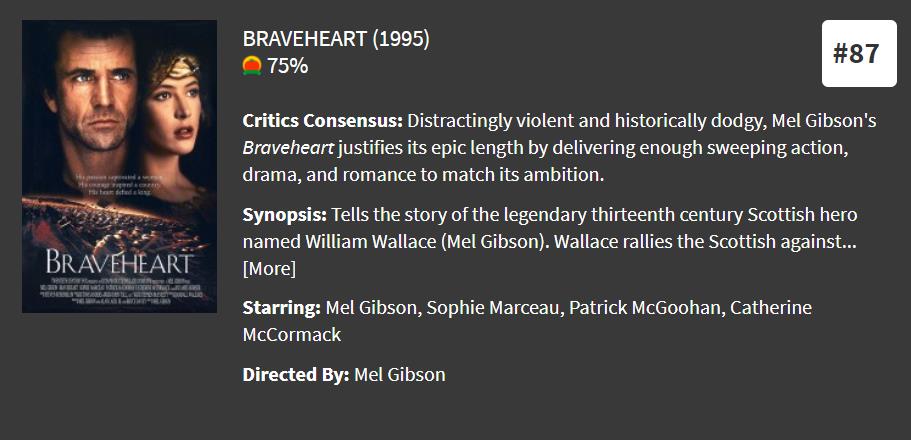
Task: Click the BRAVEHEART title text on the poster
Action: tap(119, 263)
